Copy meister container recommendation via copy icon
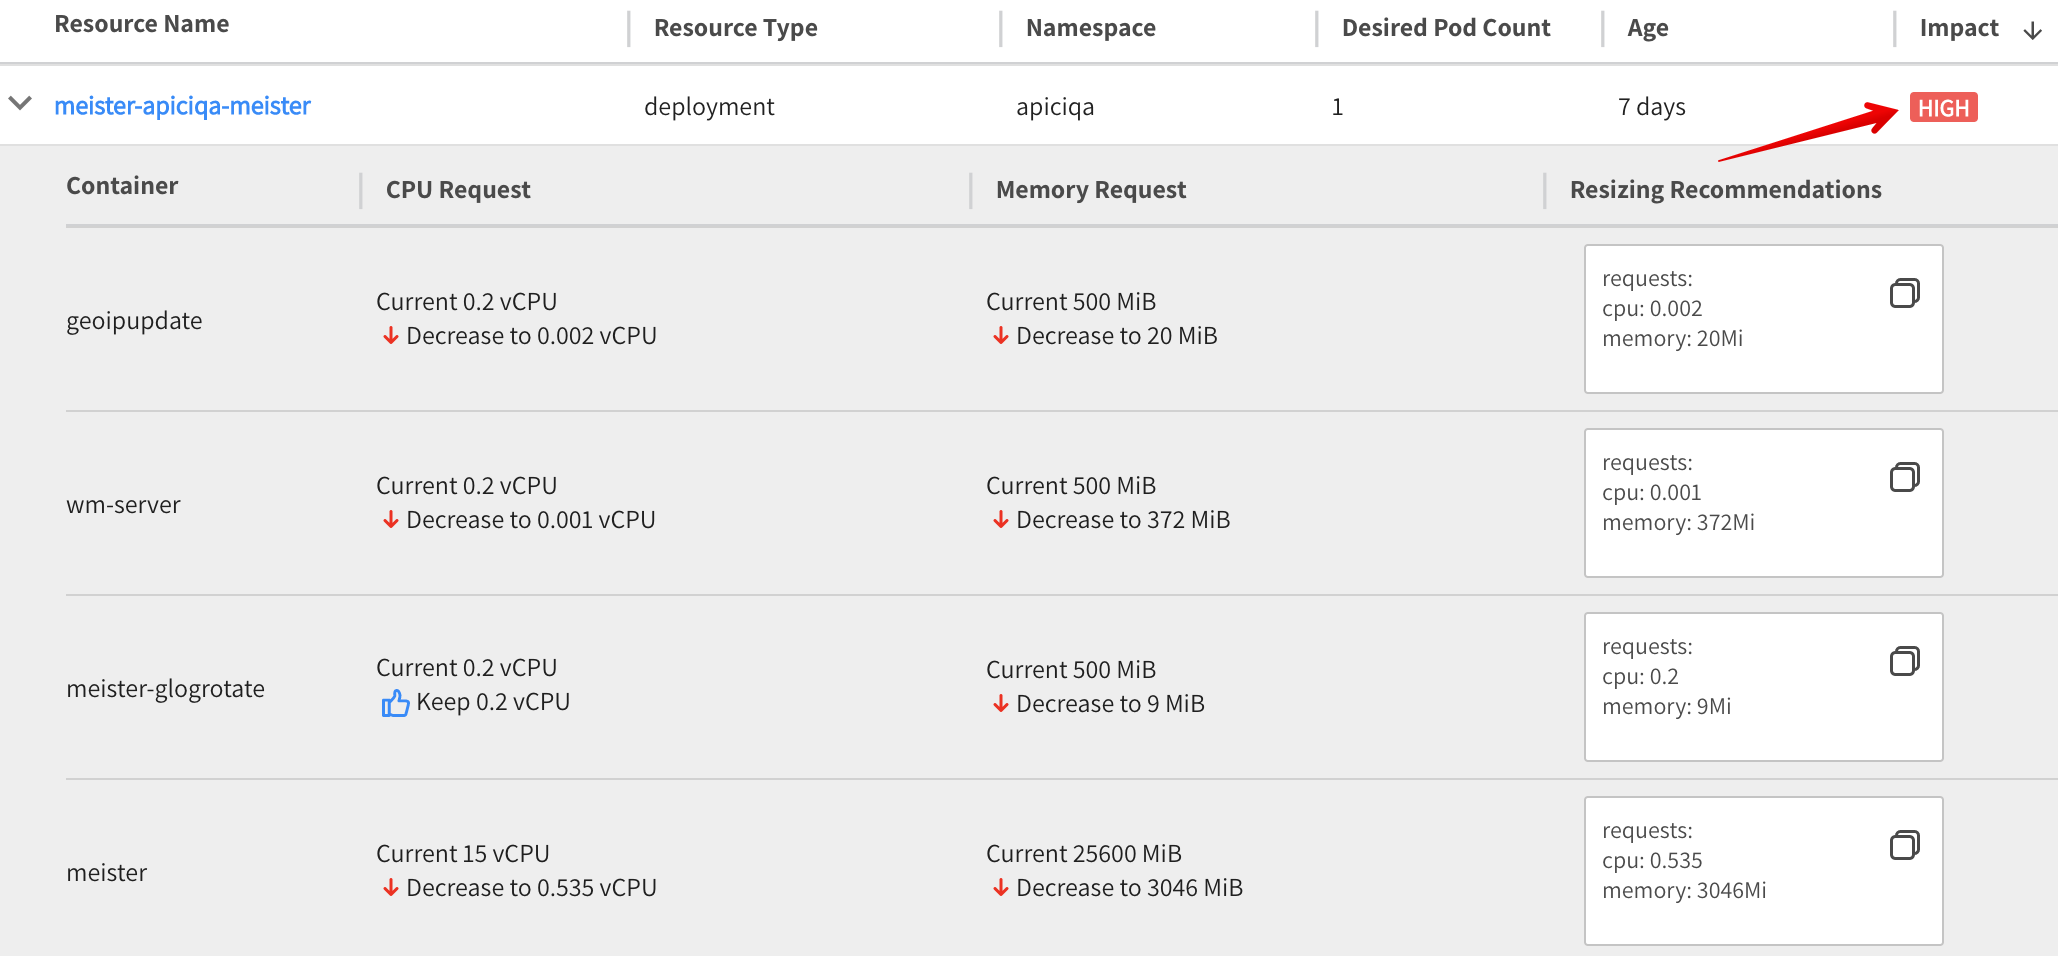This screenshot has width=2058, height=956. pyautogui.click(x=1904, y=845)
